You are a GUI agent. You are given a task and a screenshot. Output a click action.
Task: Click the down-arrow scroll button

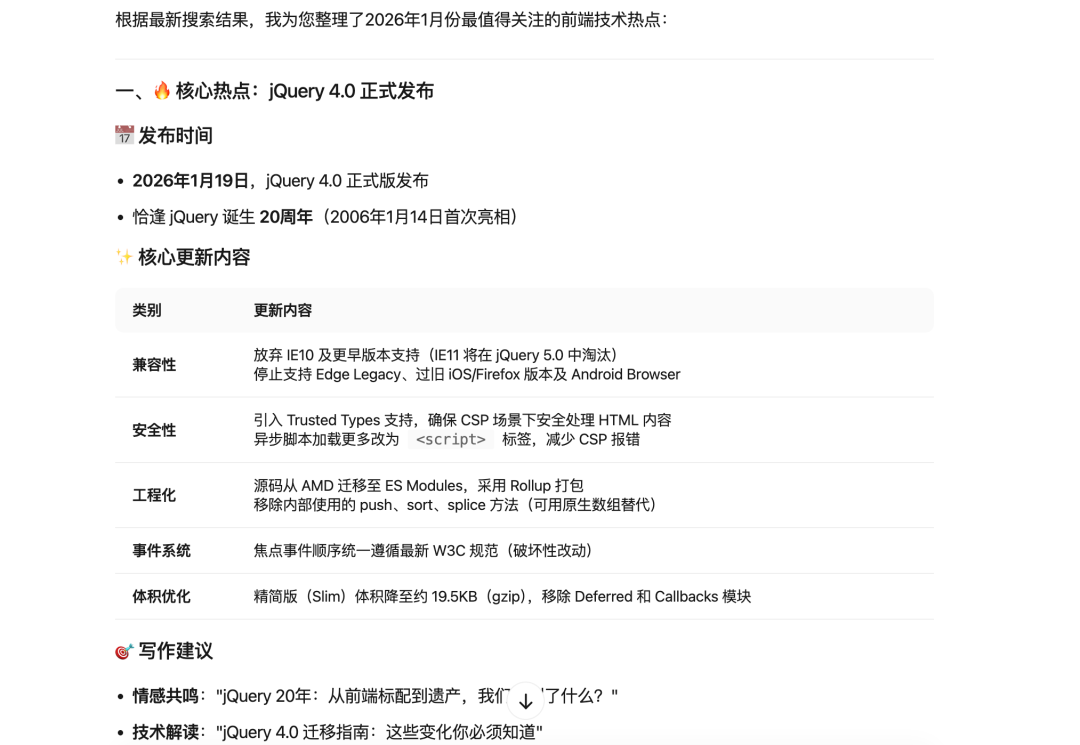525,700
